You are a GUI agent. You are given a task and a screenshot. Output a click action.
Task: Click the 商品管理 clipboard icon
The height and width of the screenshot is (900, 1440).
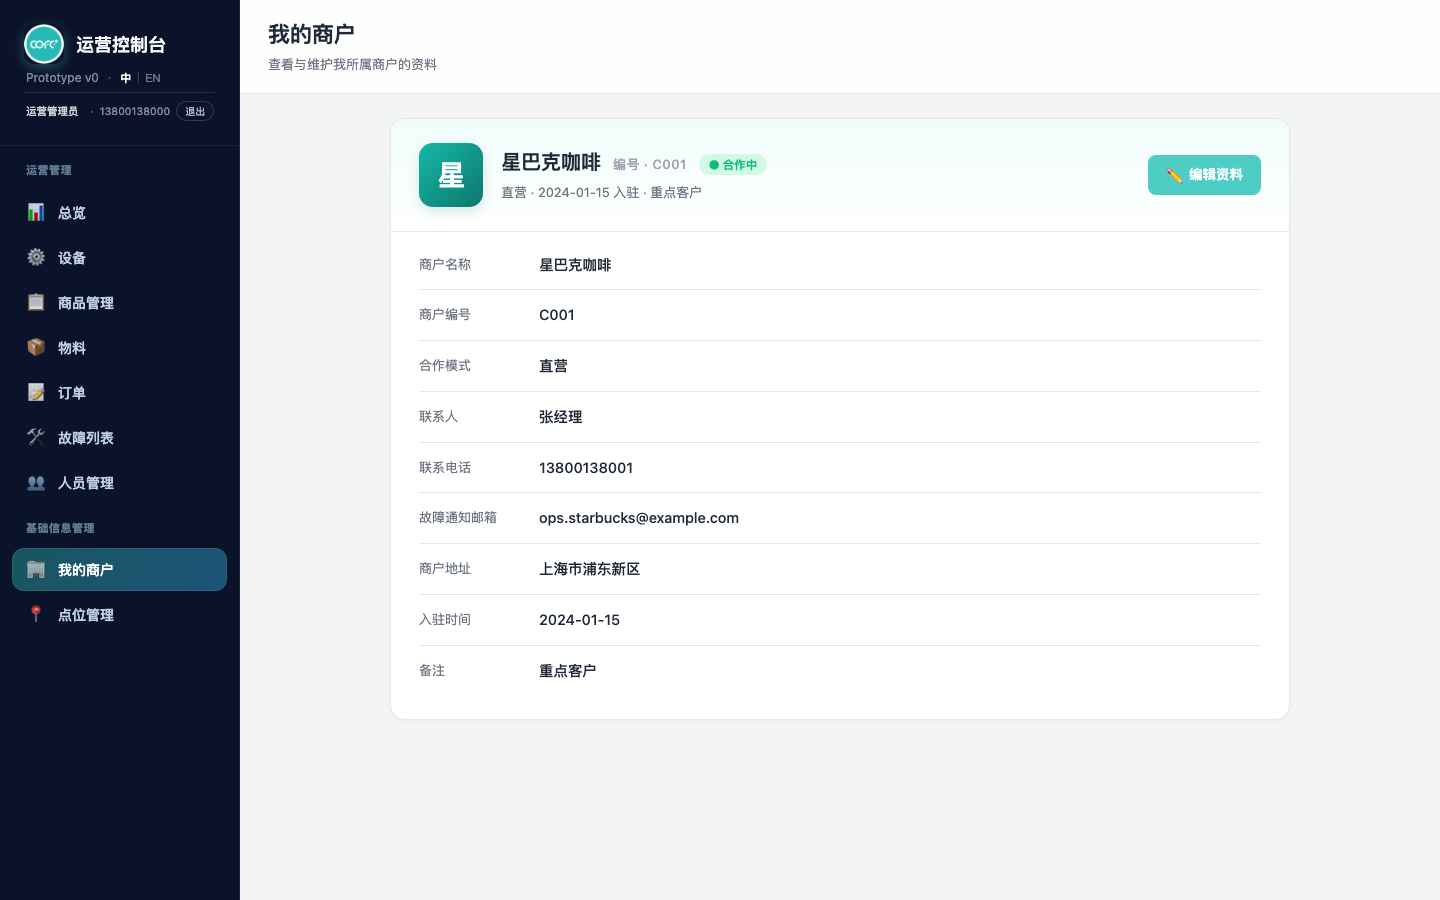click(x=36, y=302)
